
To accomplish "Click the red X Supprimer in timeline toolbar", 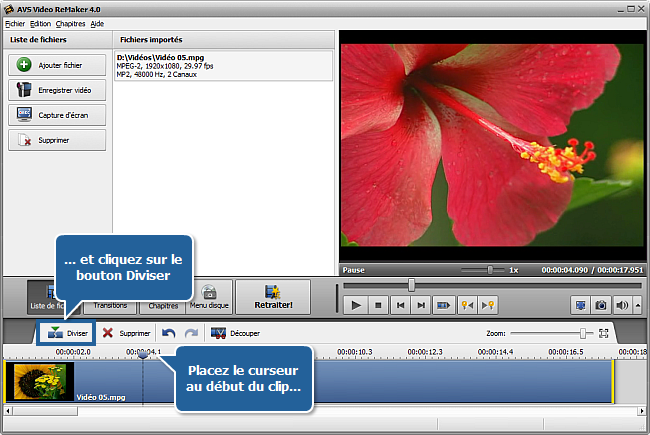I will (x=107, y=333).
